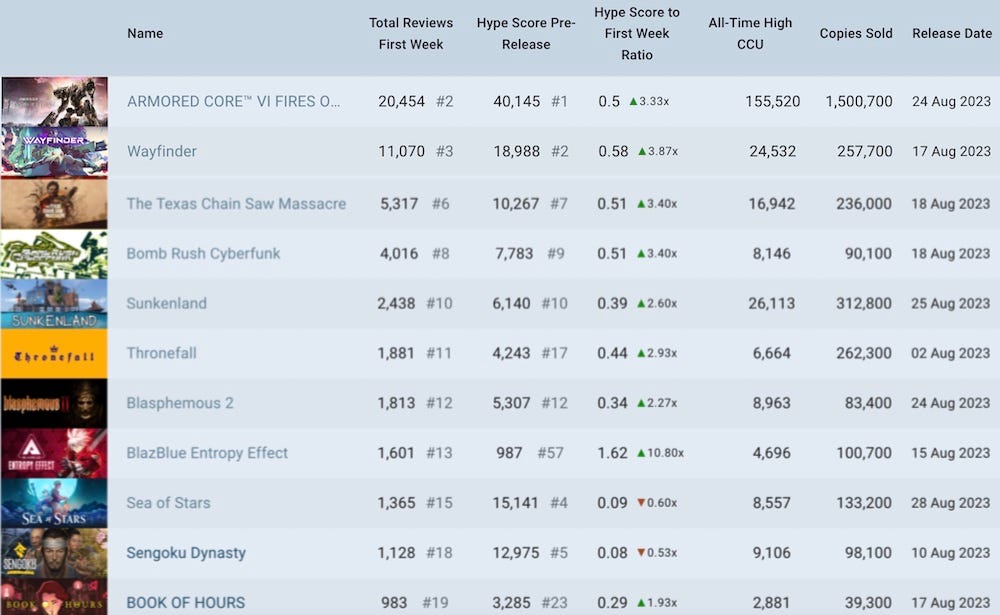Screen dimensions: 1000x615
Task: Open the BOOK OF HOURS cover thumbnail
Action: [x=54, y=597]
